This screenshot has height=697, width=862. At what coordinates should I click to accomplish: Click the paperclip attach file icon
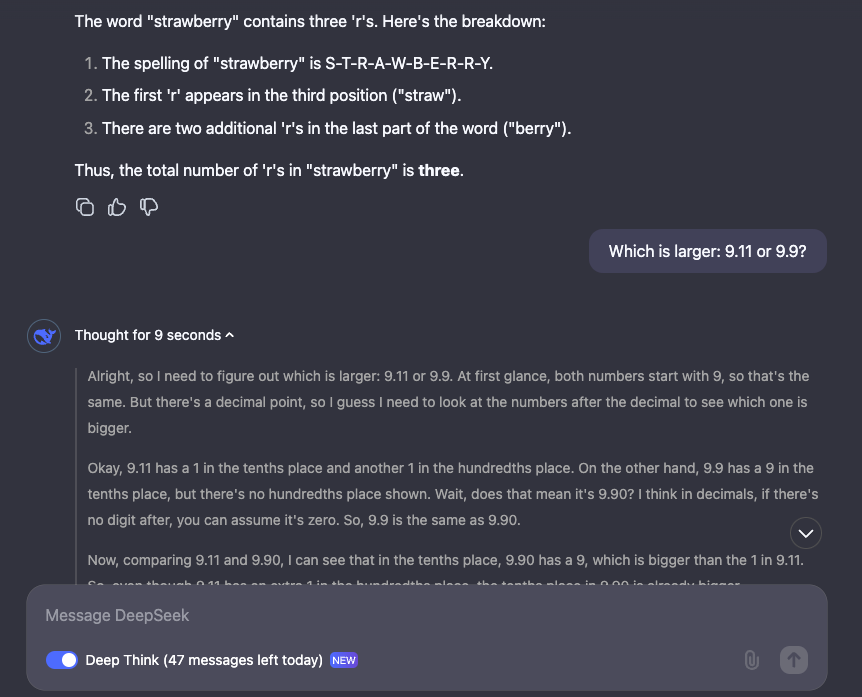pos(751,660)
